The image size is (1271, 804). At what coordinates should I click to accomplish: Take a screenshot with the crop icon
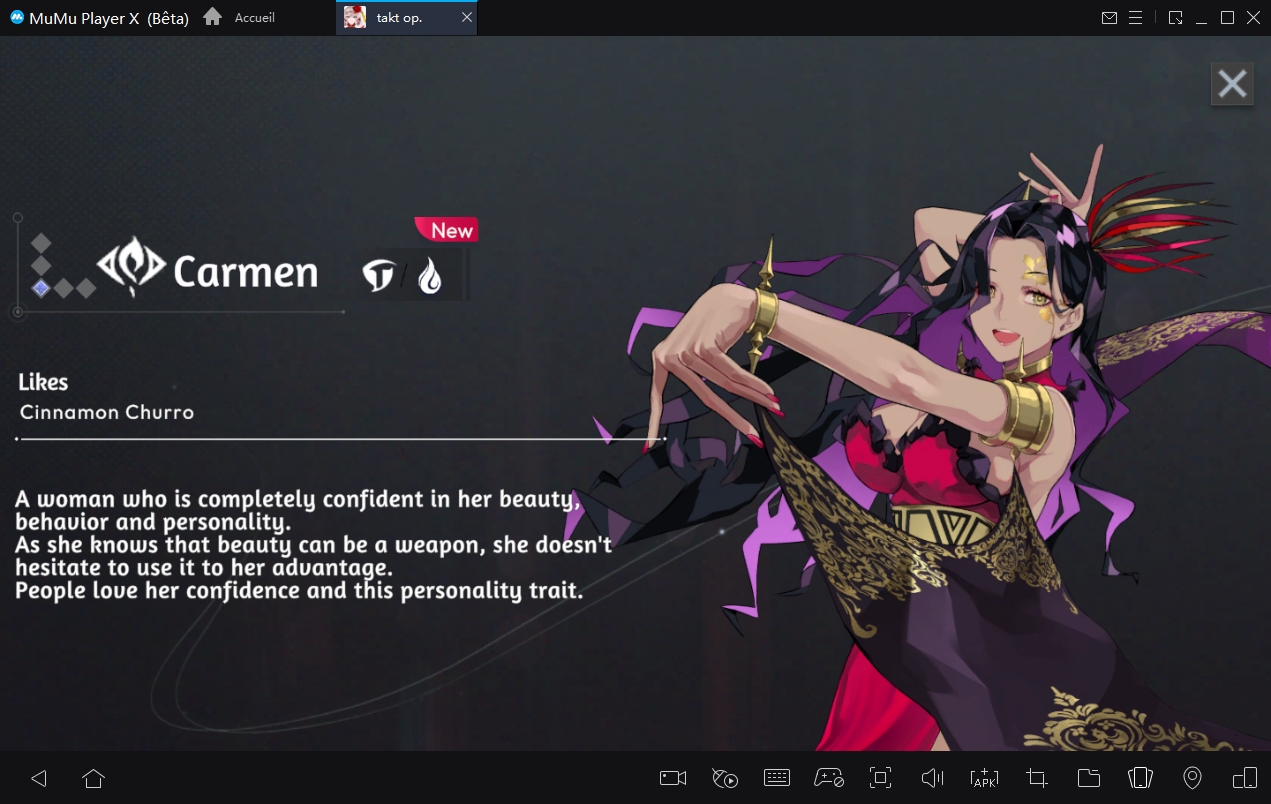point(1036,778)
